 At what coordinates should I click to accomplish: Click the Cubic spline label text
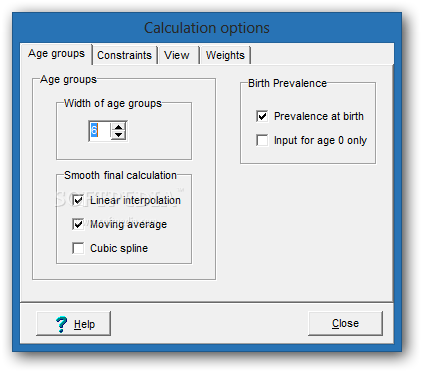click(119, 248)
